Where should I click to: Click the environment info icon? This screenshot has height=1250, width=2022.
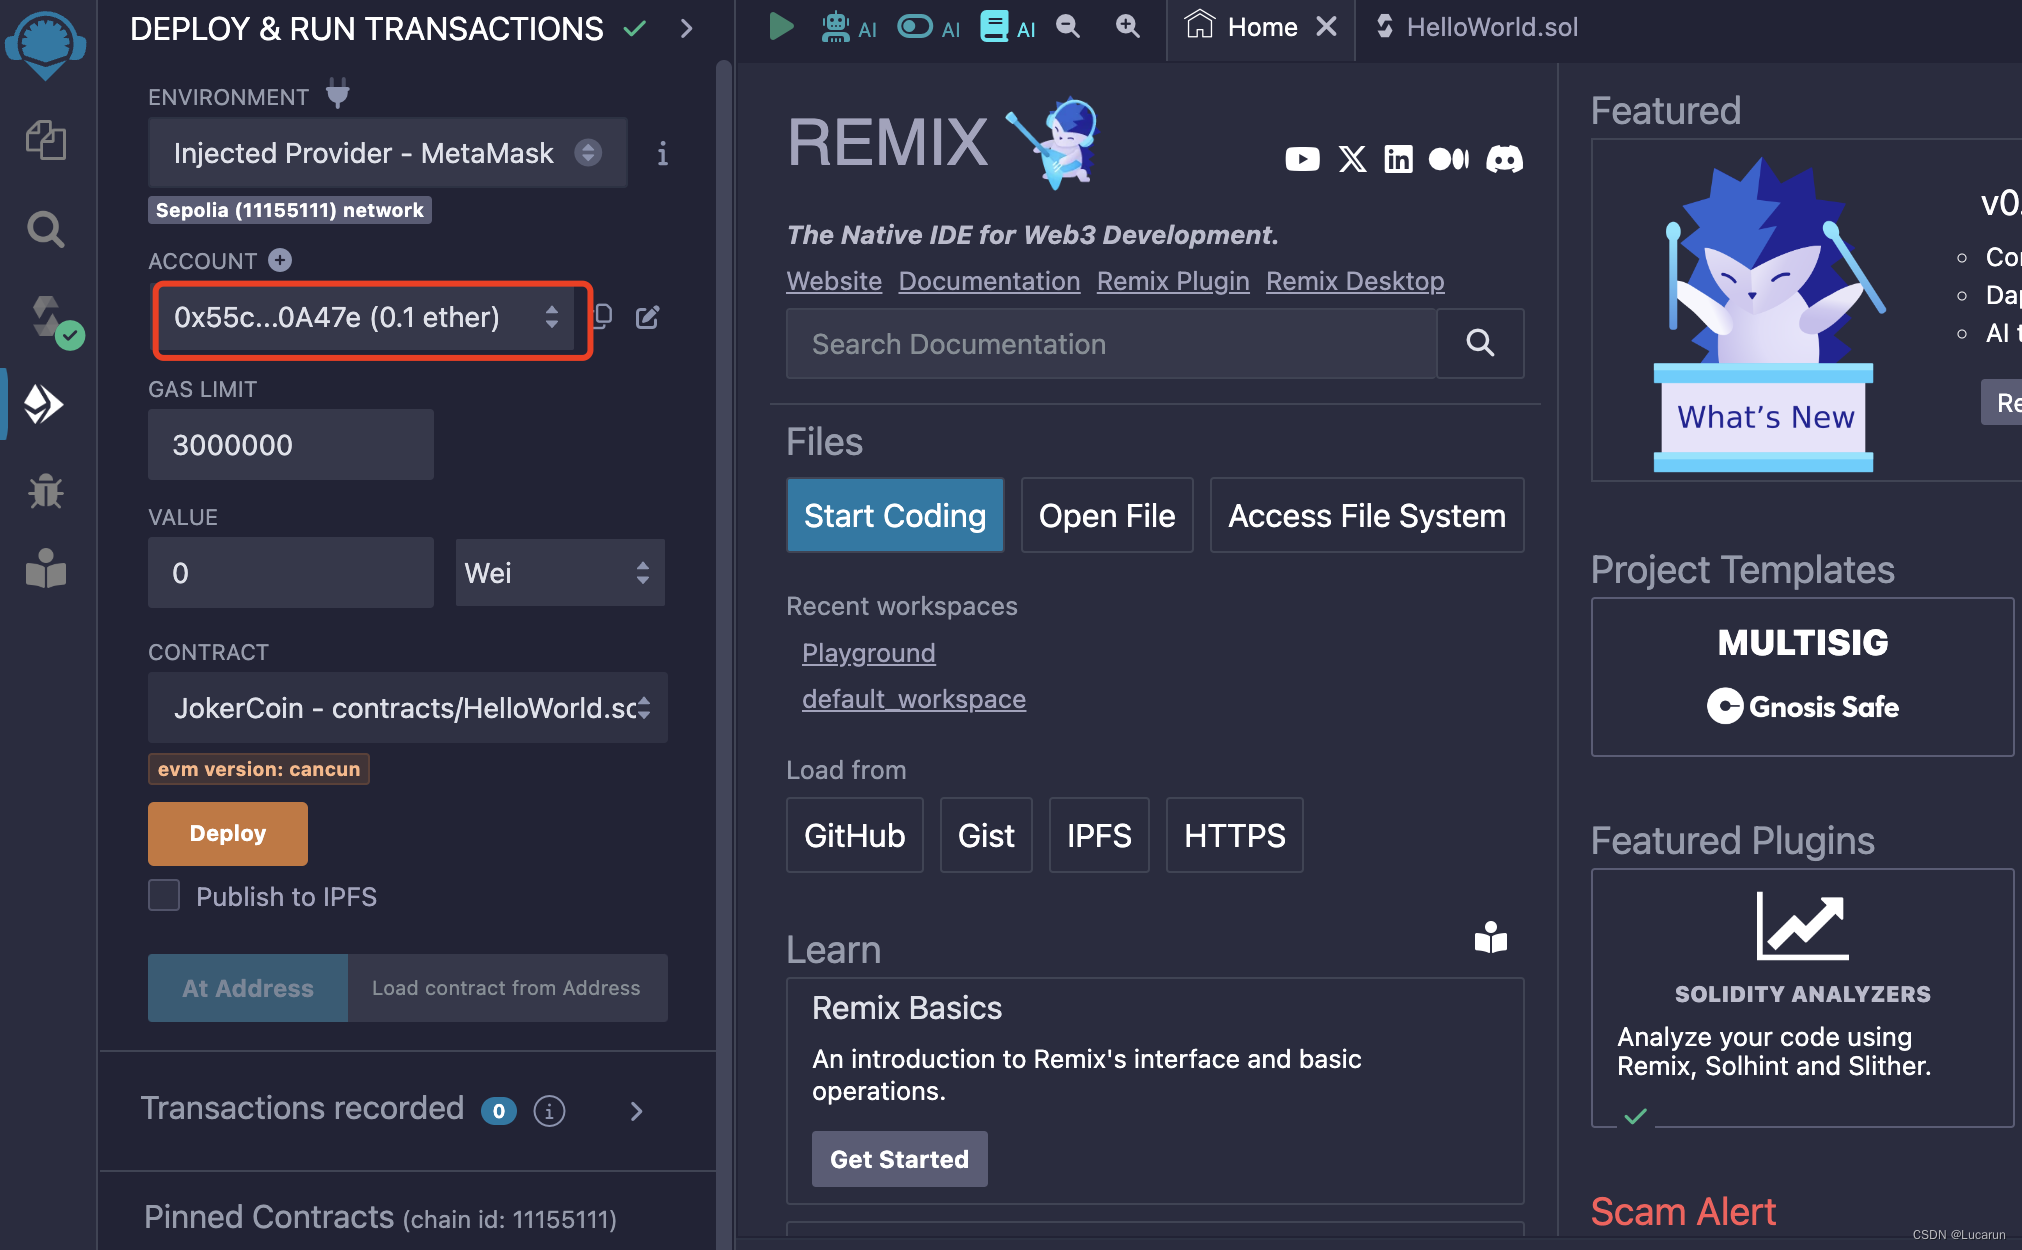pyautogui.click(x=662, y=153)
